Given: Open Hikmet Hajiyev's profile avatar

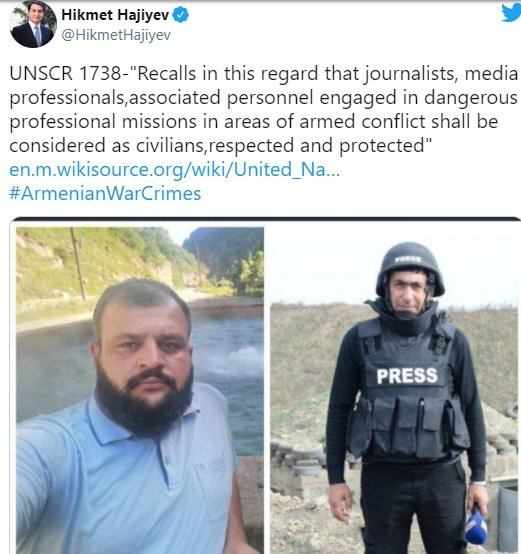Looking at the screenshot, I should tap(33, 24).
